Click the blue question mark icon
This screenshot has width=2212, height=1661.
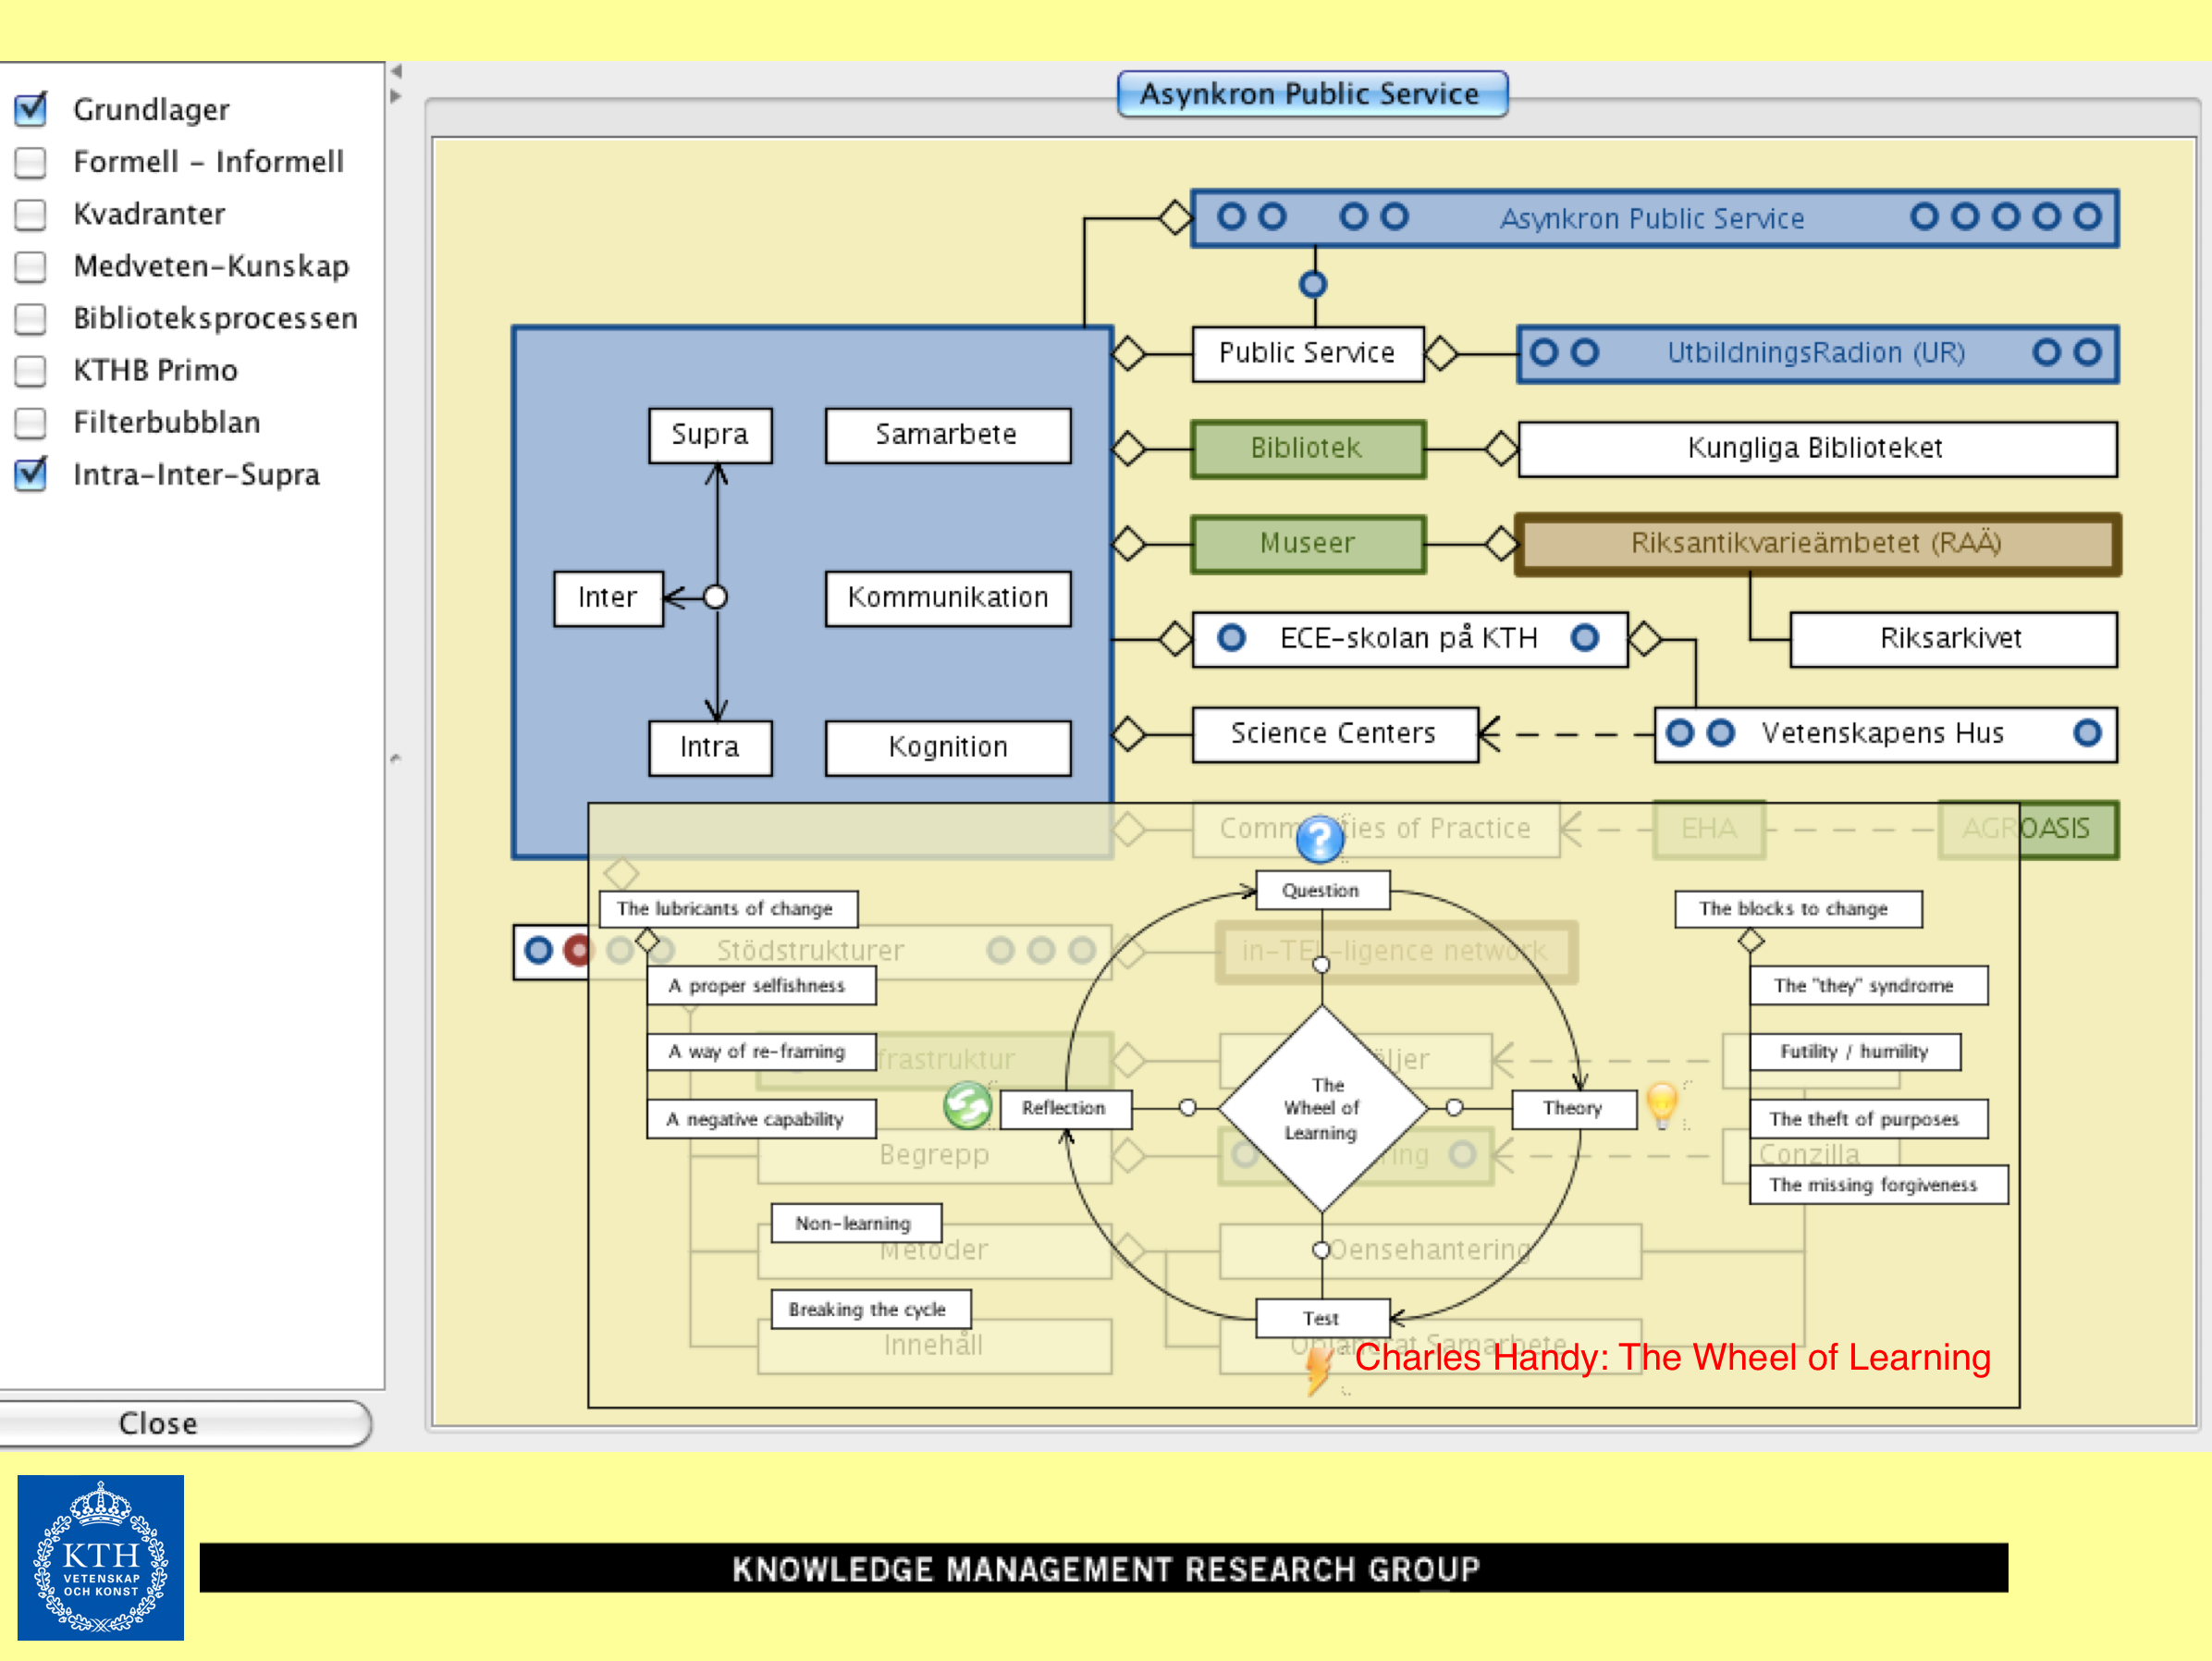coord(1319,838)
